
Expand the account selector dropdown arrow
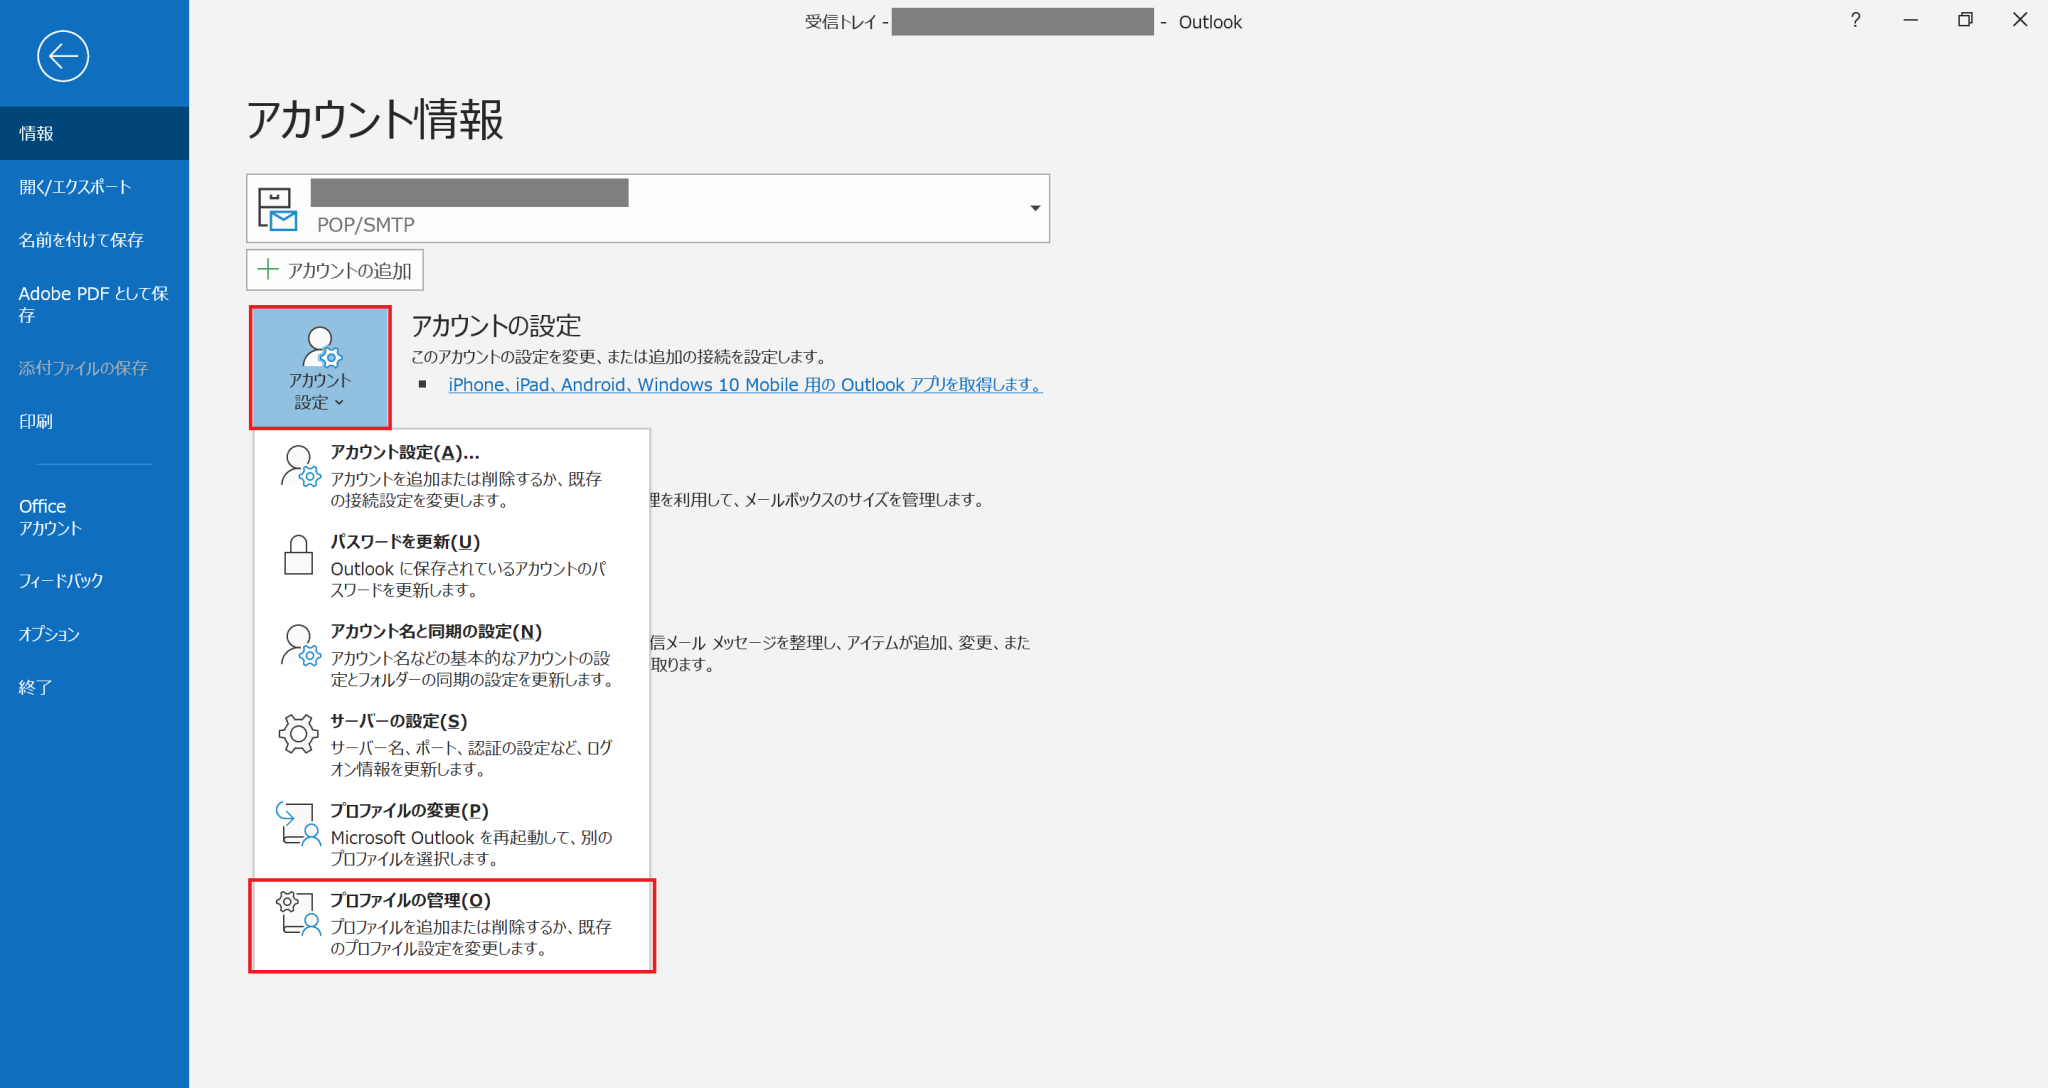click(x=1035, y=208)
